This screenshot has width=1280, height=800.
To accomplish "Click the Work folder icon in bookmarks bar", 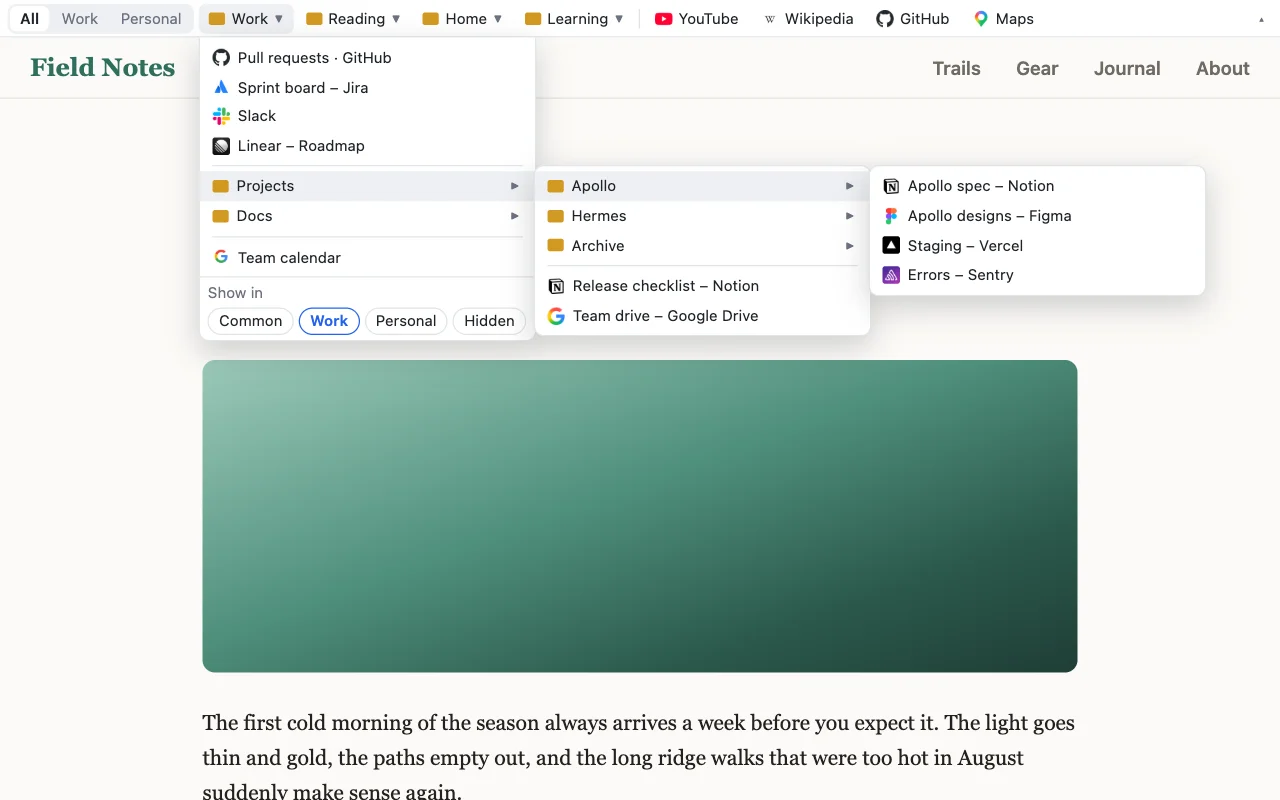I will [216, 19].
